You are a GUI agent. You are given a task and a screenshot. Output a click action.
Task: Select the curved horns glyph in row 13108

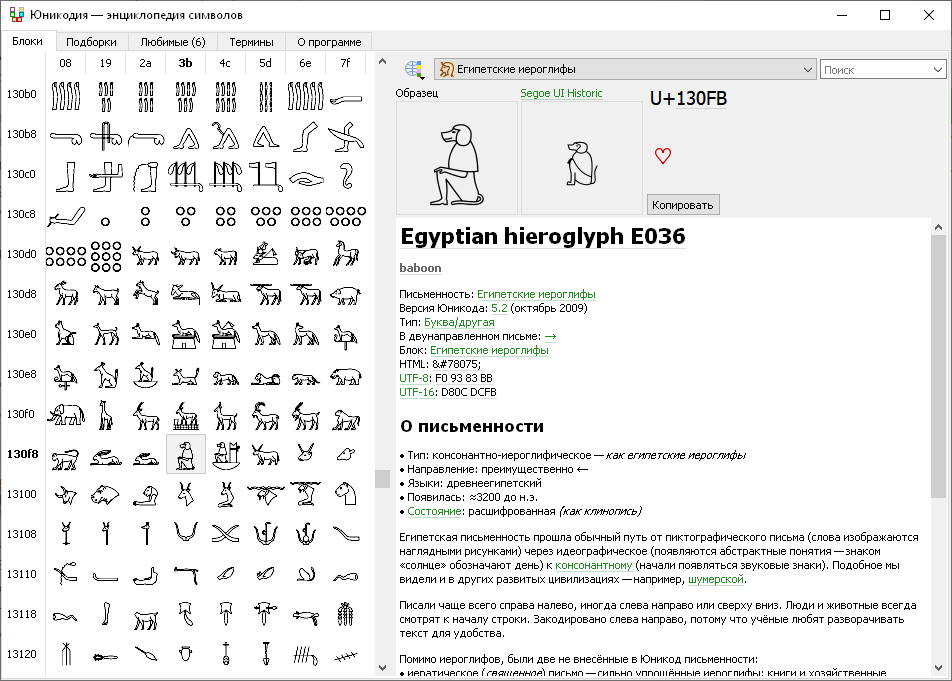[186, 534]
